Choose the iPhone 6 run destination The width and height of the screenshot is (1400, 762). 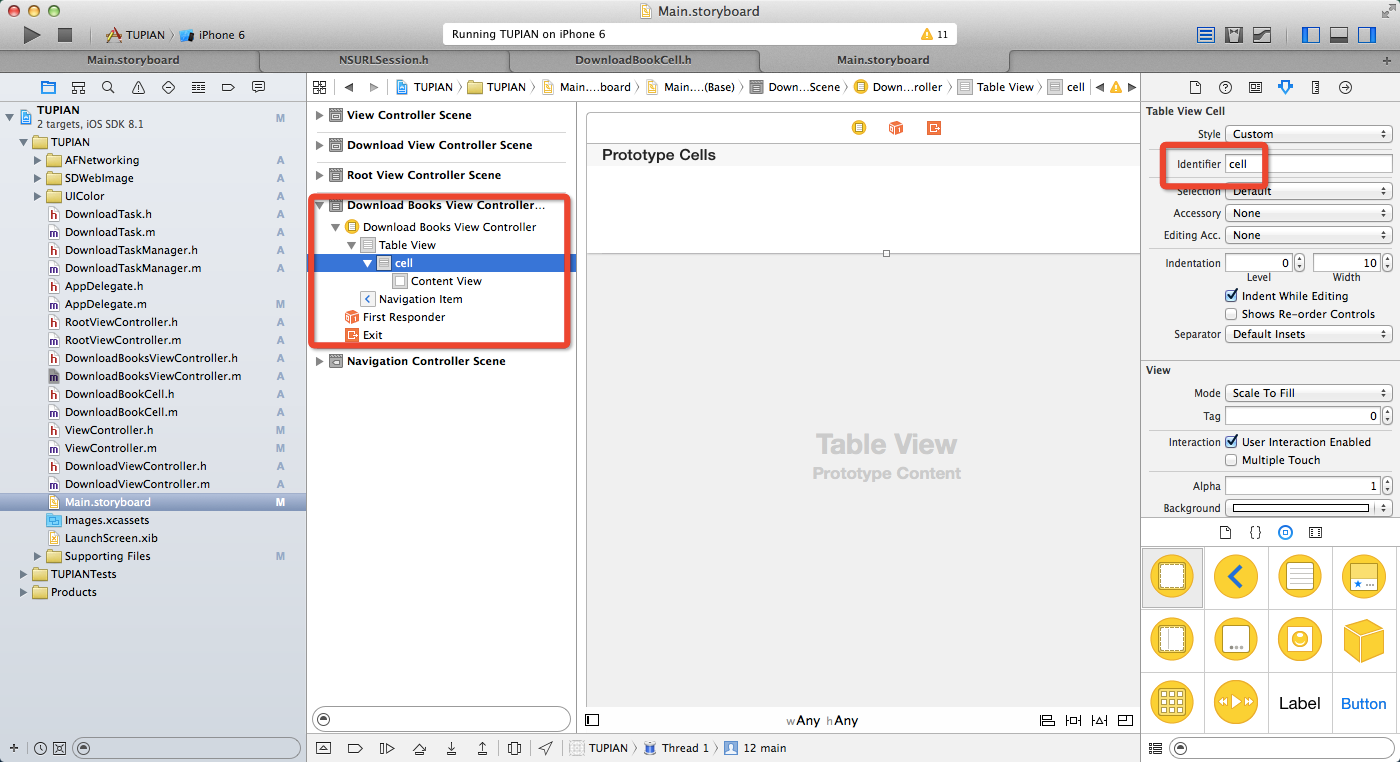(x=213, y=35)
